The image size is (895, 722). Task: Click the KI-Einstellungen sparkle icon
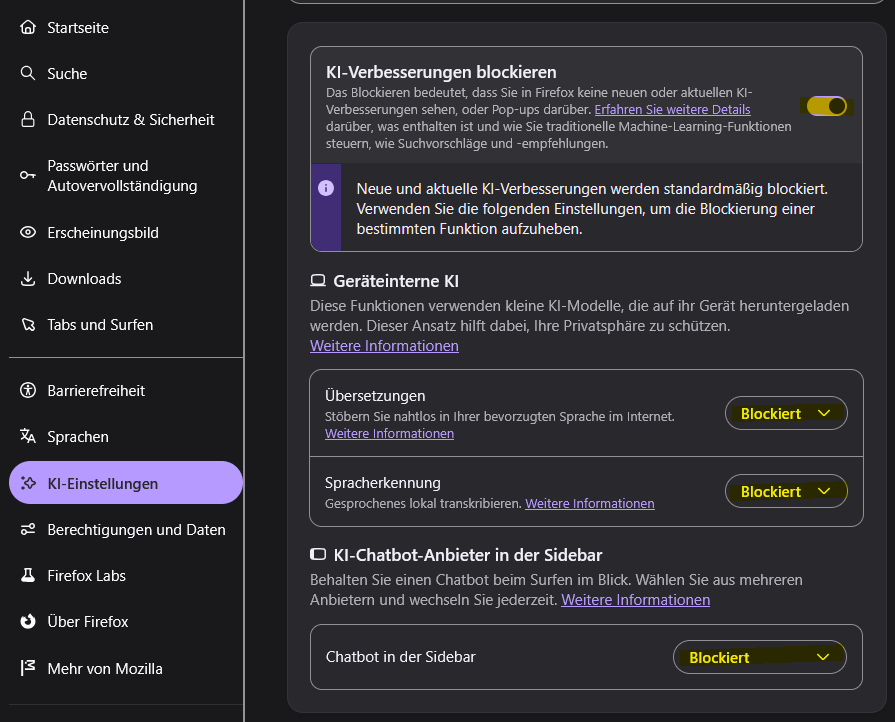pos(28,483)
